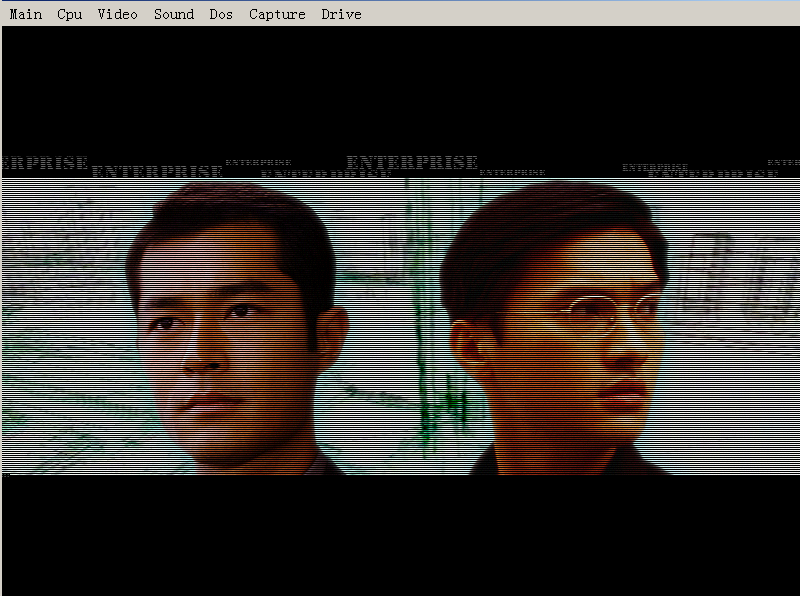Click the black area below the game image
The height and width of the screenshot is (596, 800).
tap(400, 535)
